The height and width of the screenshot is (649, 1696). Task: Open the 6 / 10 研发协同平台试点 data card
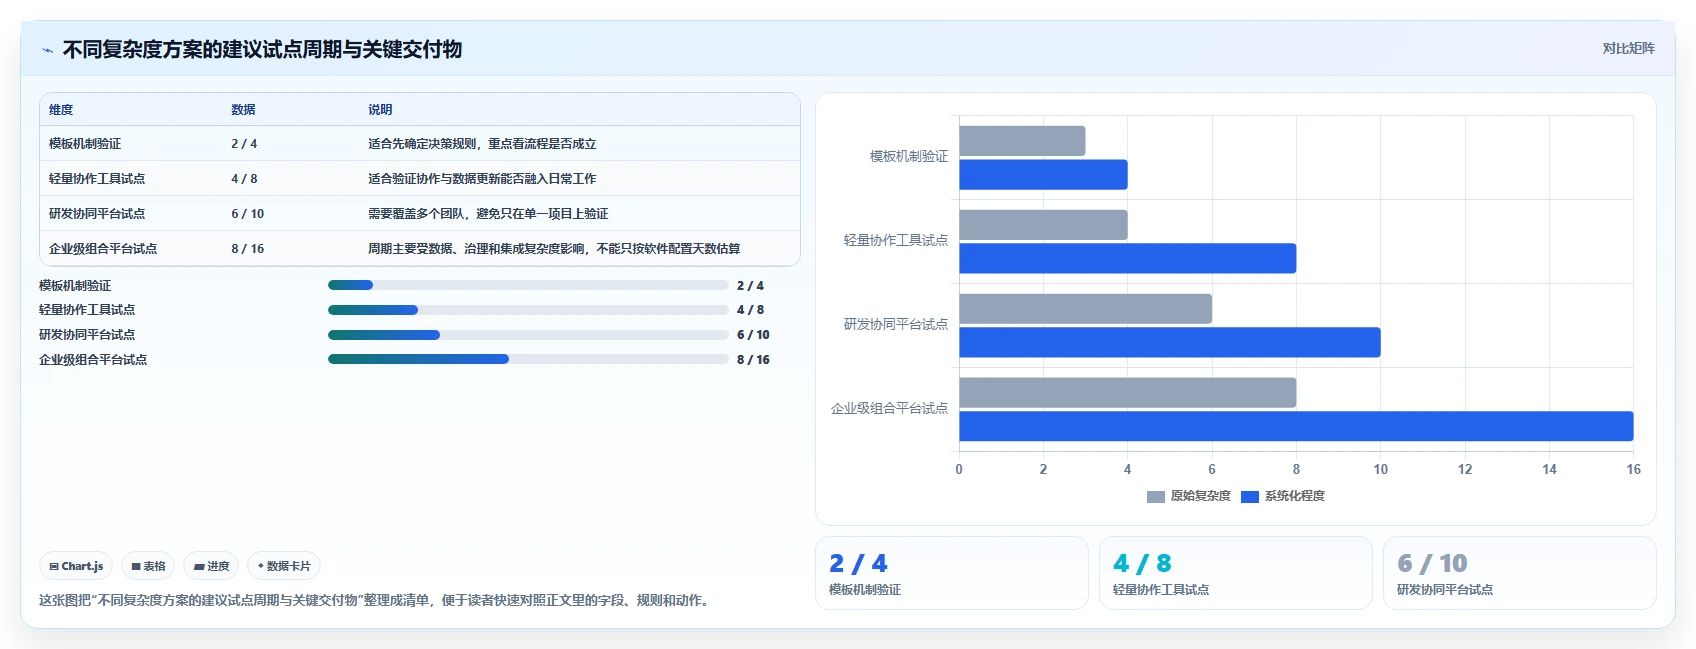[1520, 573]
